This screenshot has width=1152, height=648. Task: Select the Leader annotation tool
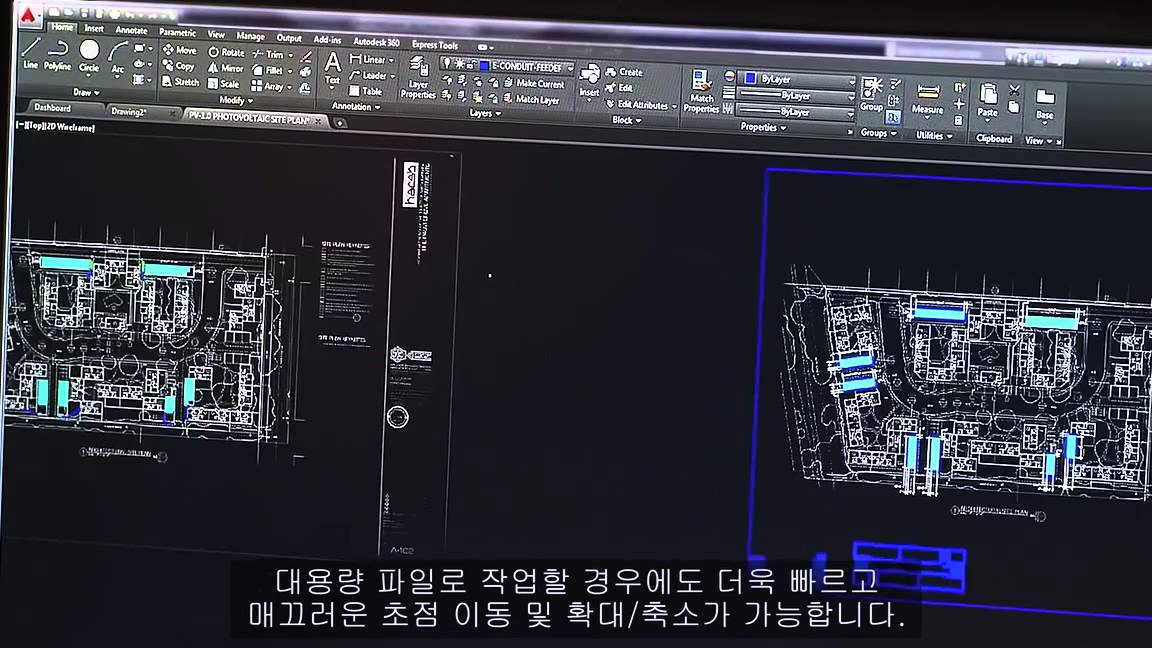click(x=372, y=75)
